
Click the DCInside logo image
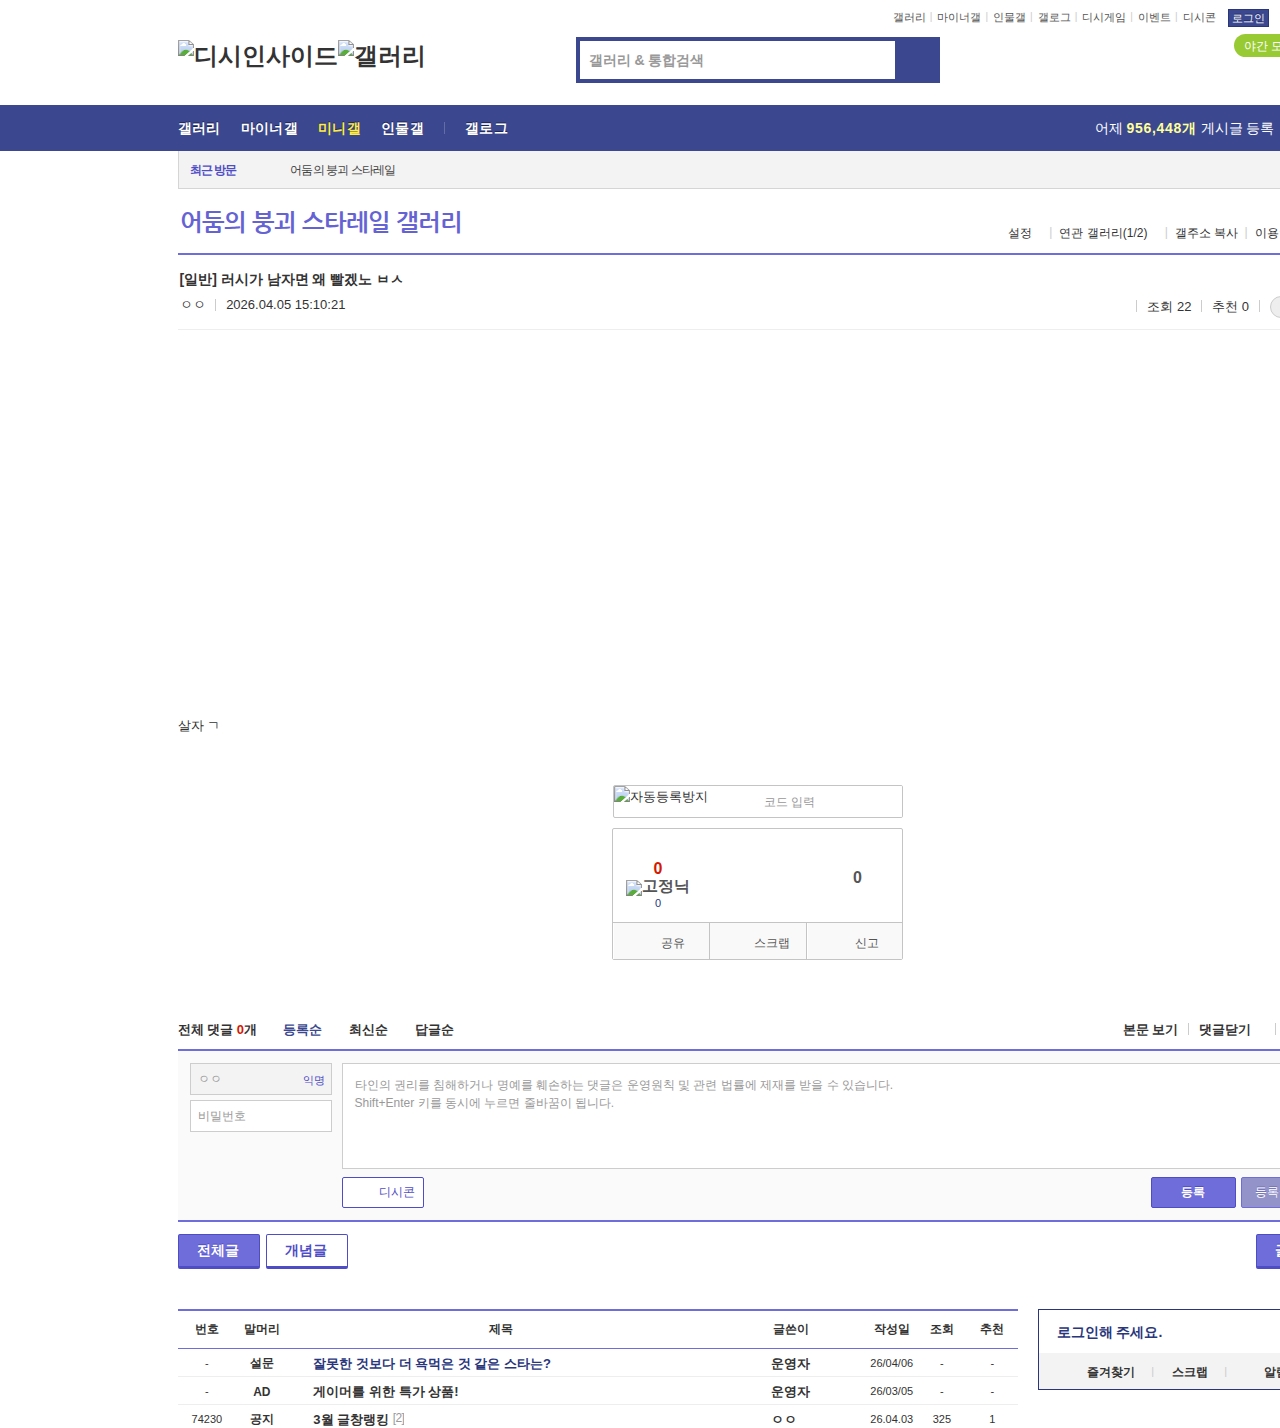click(x=257, y=56)
